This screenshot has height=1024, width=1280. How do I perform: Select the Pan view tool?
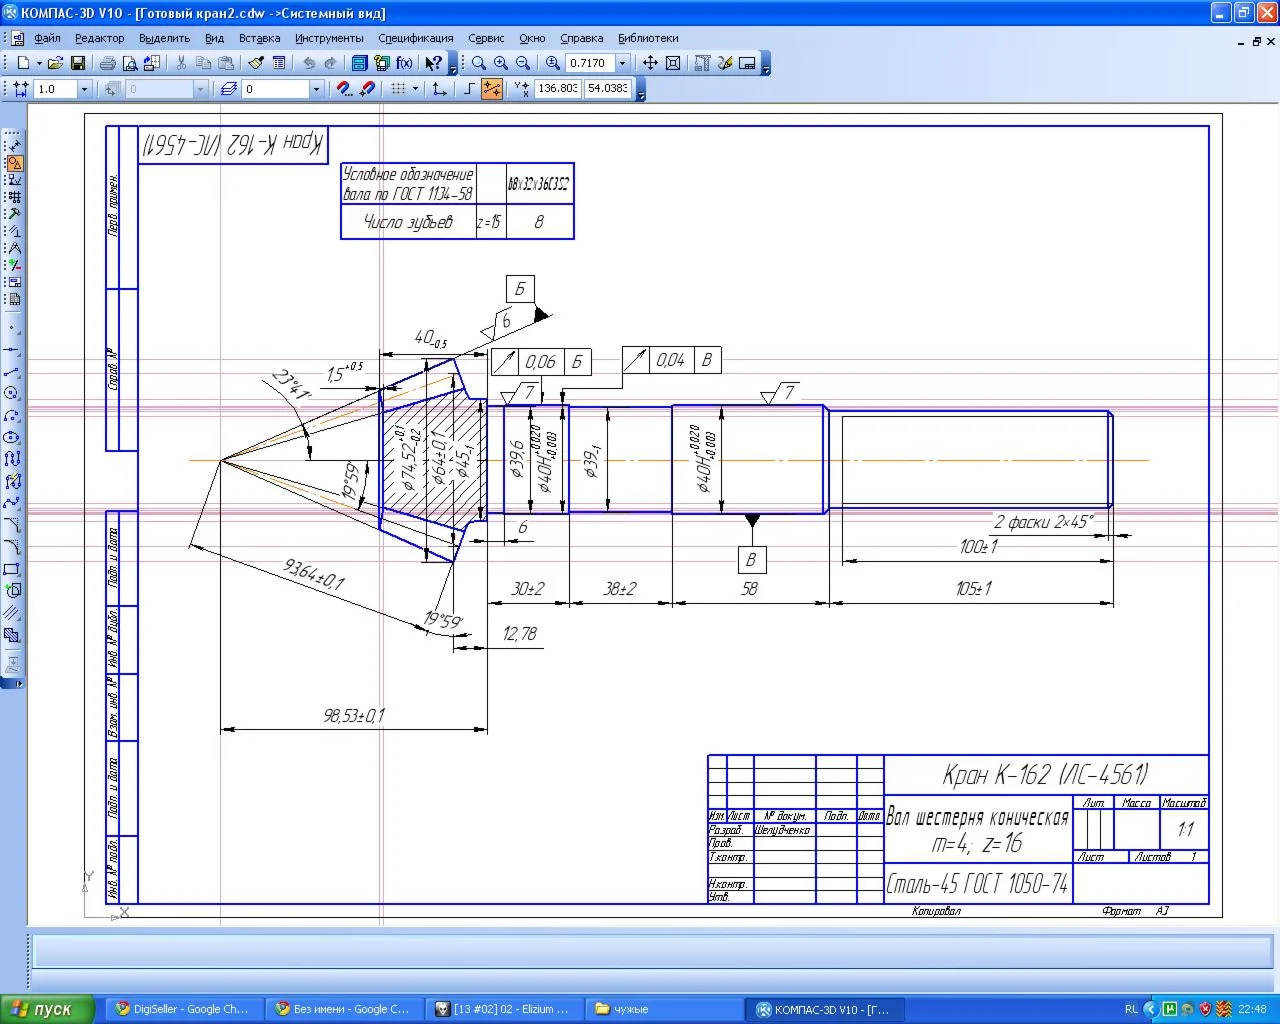click(x=650, y=63)
